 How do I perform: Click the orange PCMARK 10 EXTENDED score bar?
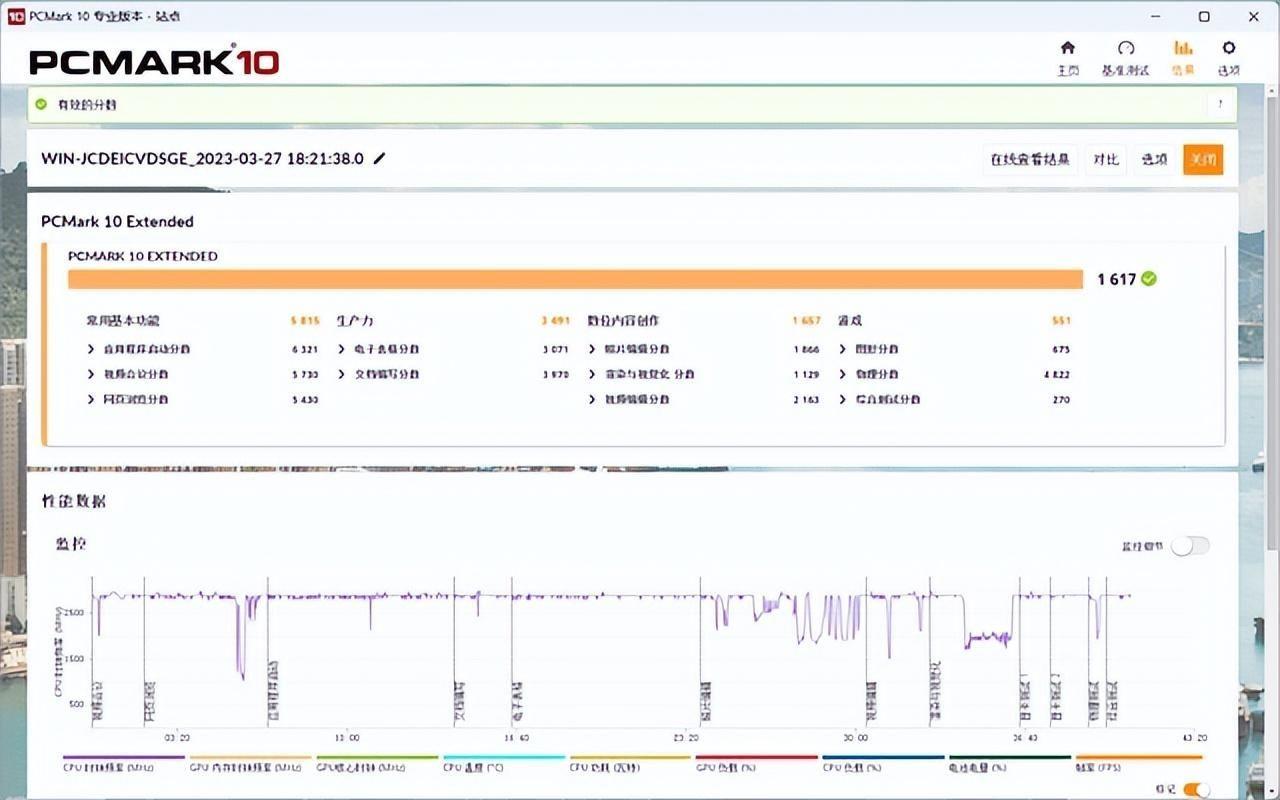pyautogui.click(x=575, y=279)
